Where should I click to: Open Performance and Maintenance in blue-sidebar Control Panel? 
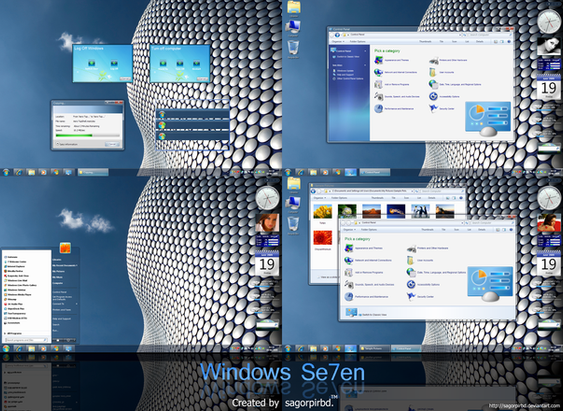tap(394, 108)
